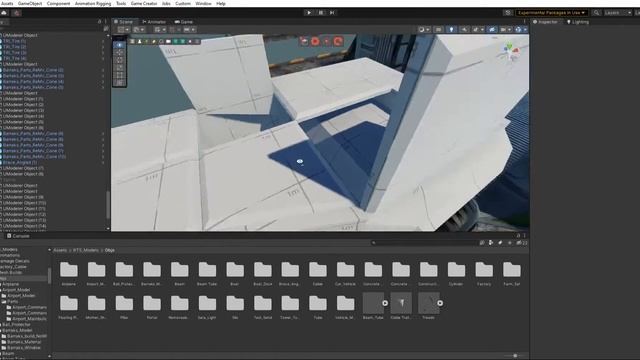The image size is (640, 360).
Task: Open the Unity cloud services icon
Action: pos(4,13)
